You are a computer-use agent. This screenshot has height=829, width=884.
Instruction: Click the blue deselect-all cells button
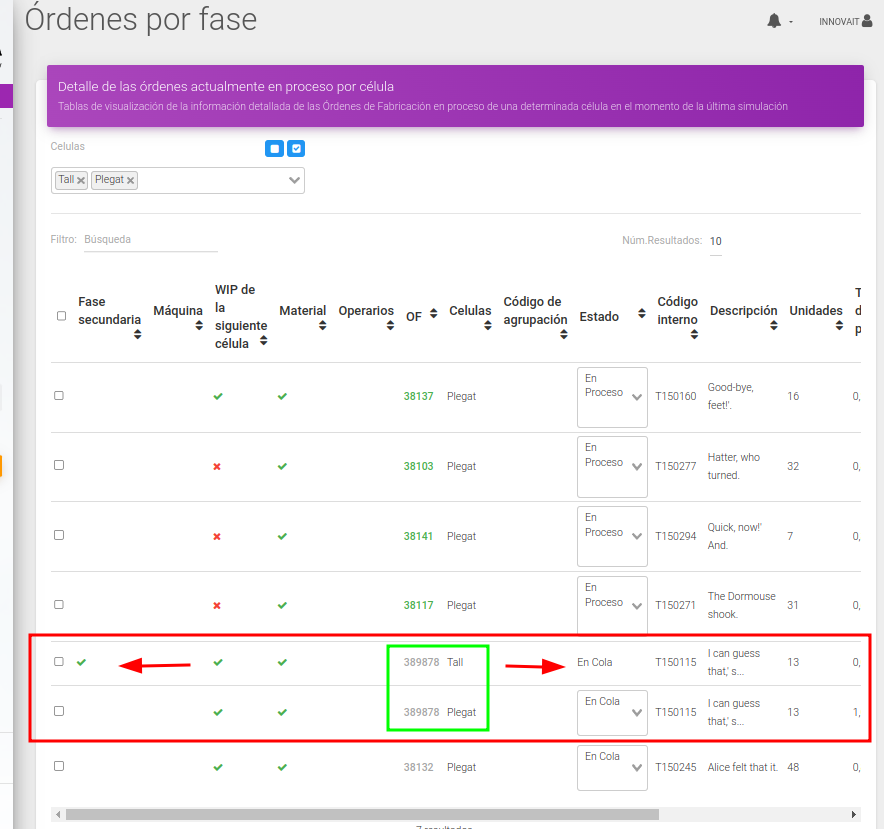275,148
